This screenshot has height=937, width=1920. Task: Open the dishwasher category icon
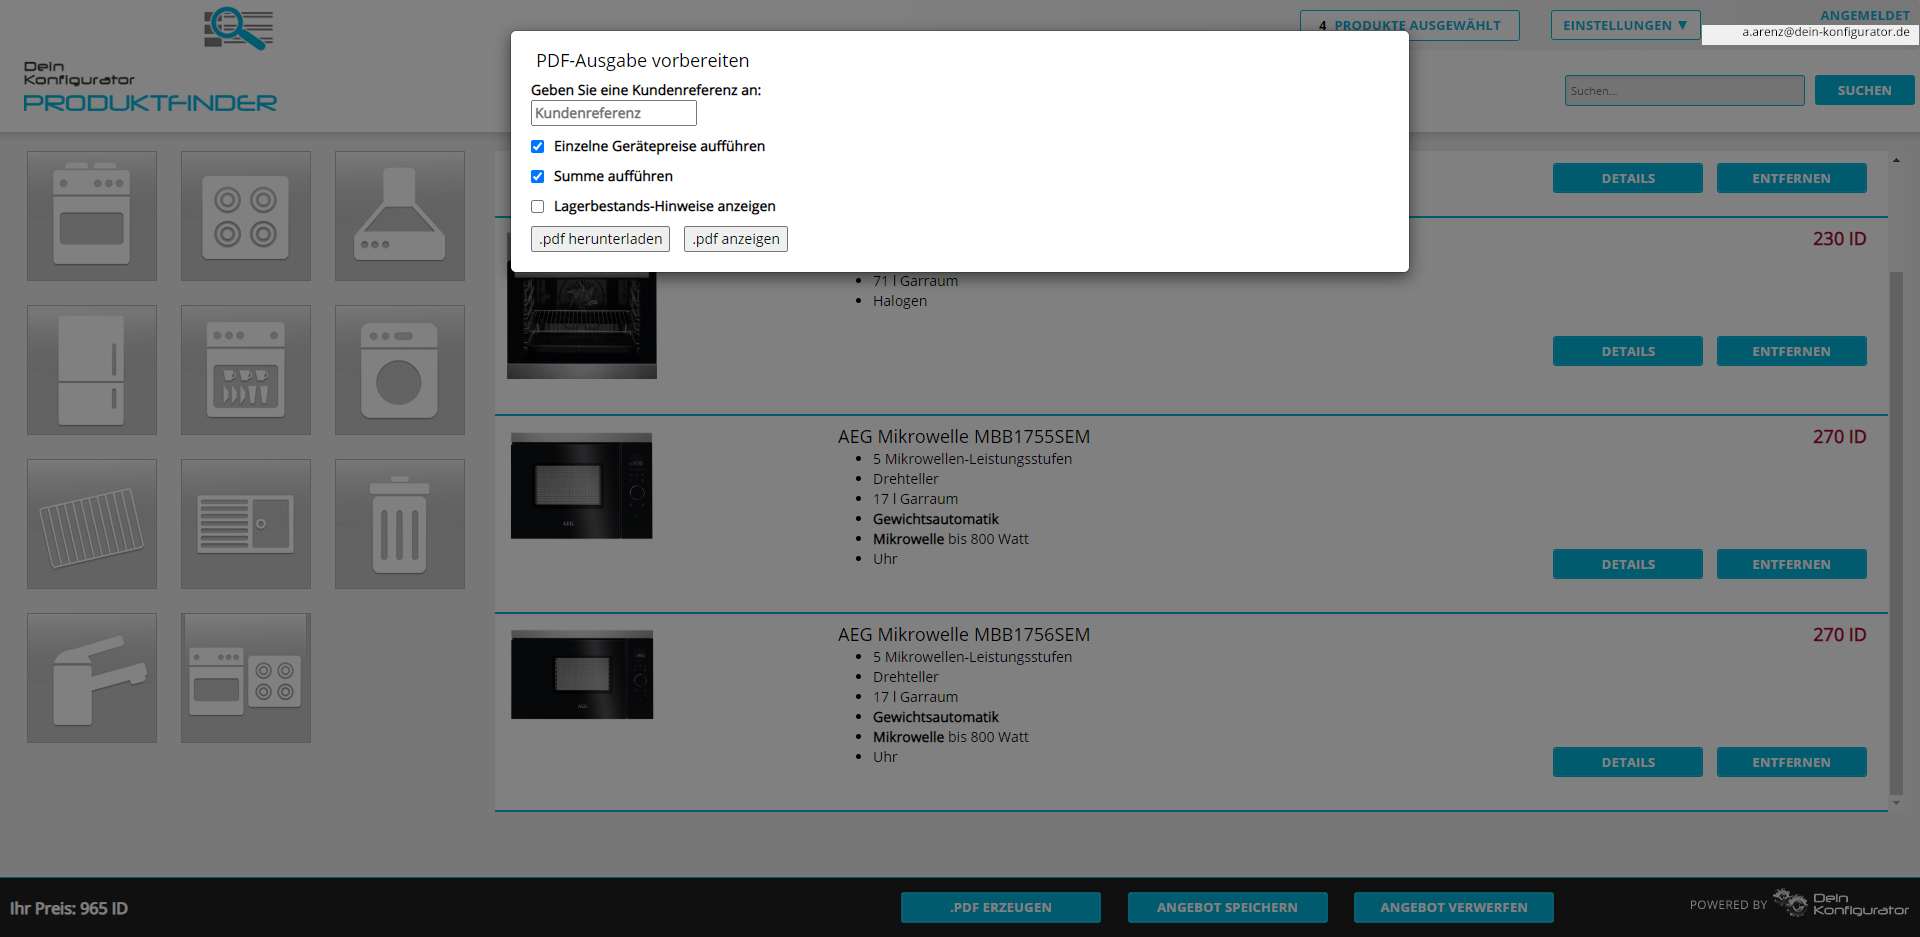[246, 370]
